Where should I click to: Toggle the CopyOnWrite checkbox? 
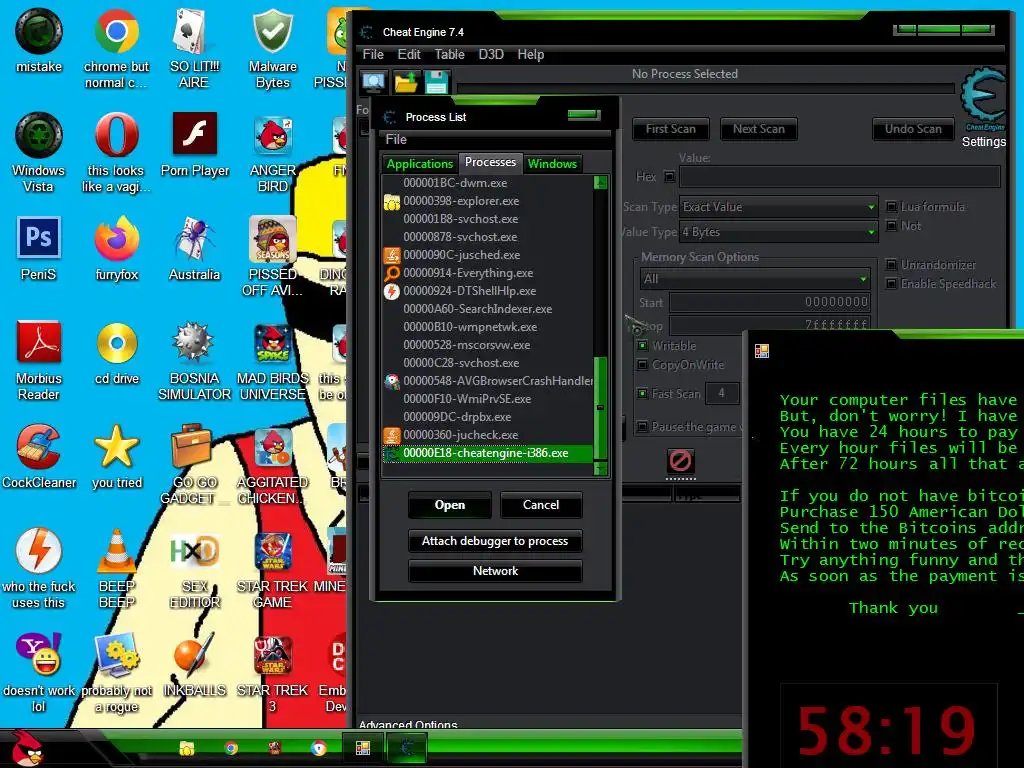click(x=643, y=364)
